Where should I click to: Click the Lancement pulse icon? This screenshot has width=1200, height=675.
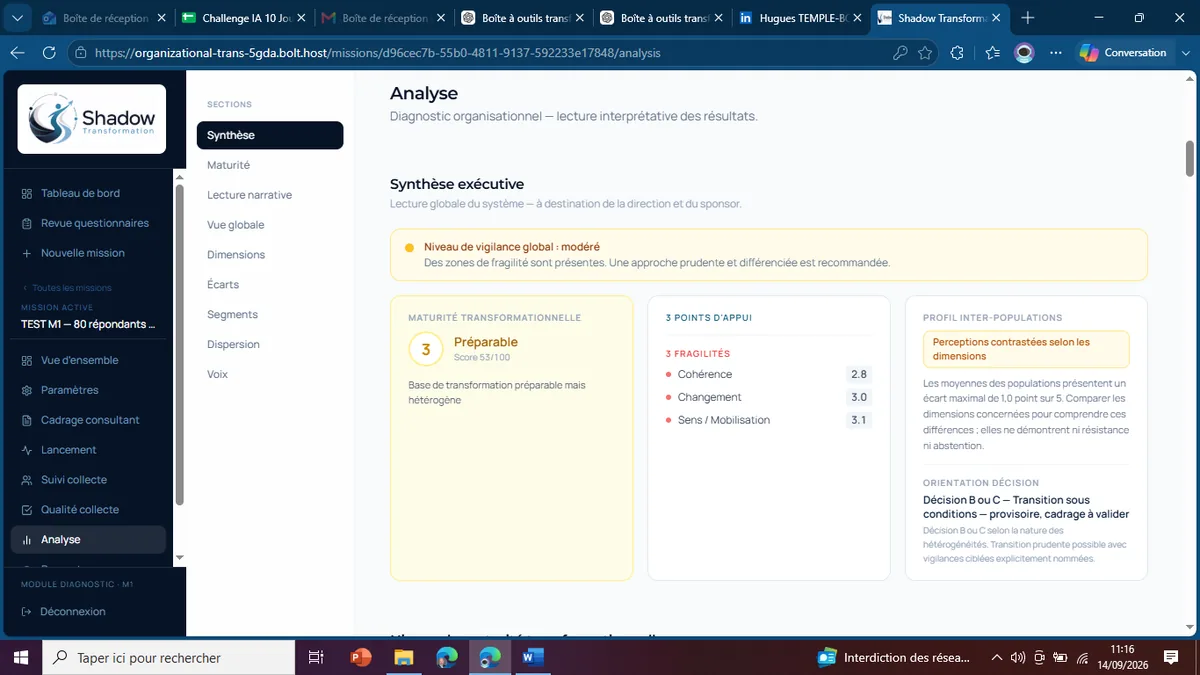point(26,451)
